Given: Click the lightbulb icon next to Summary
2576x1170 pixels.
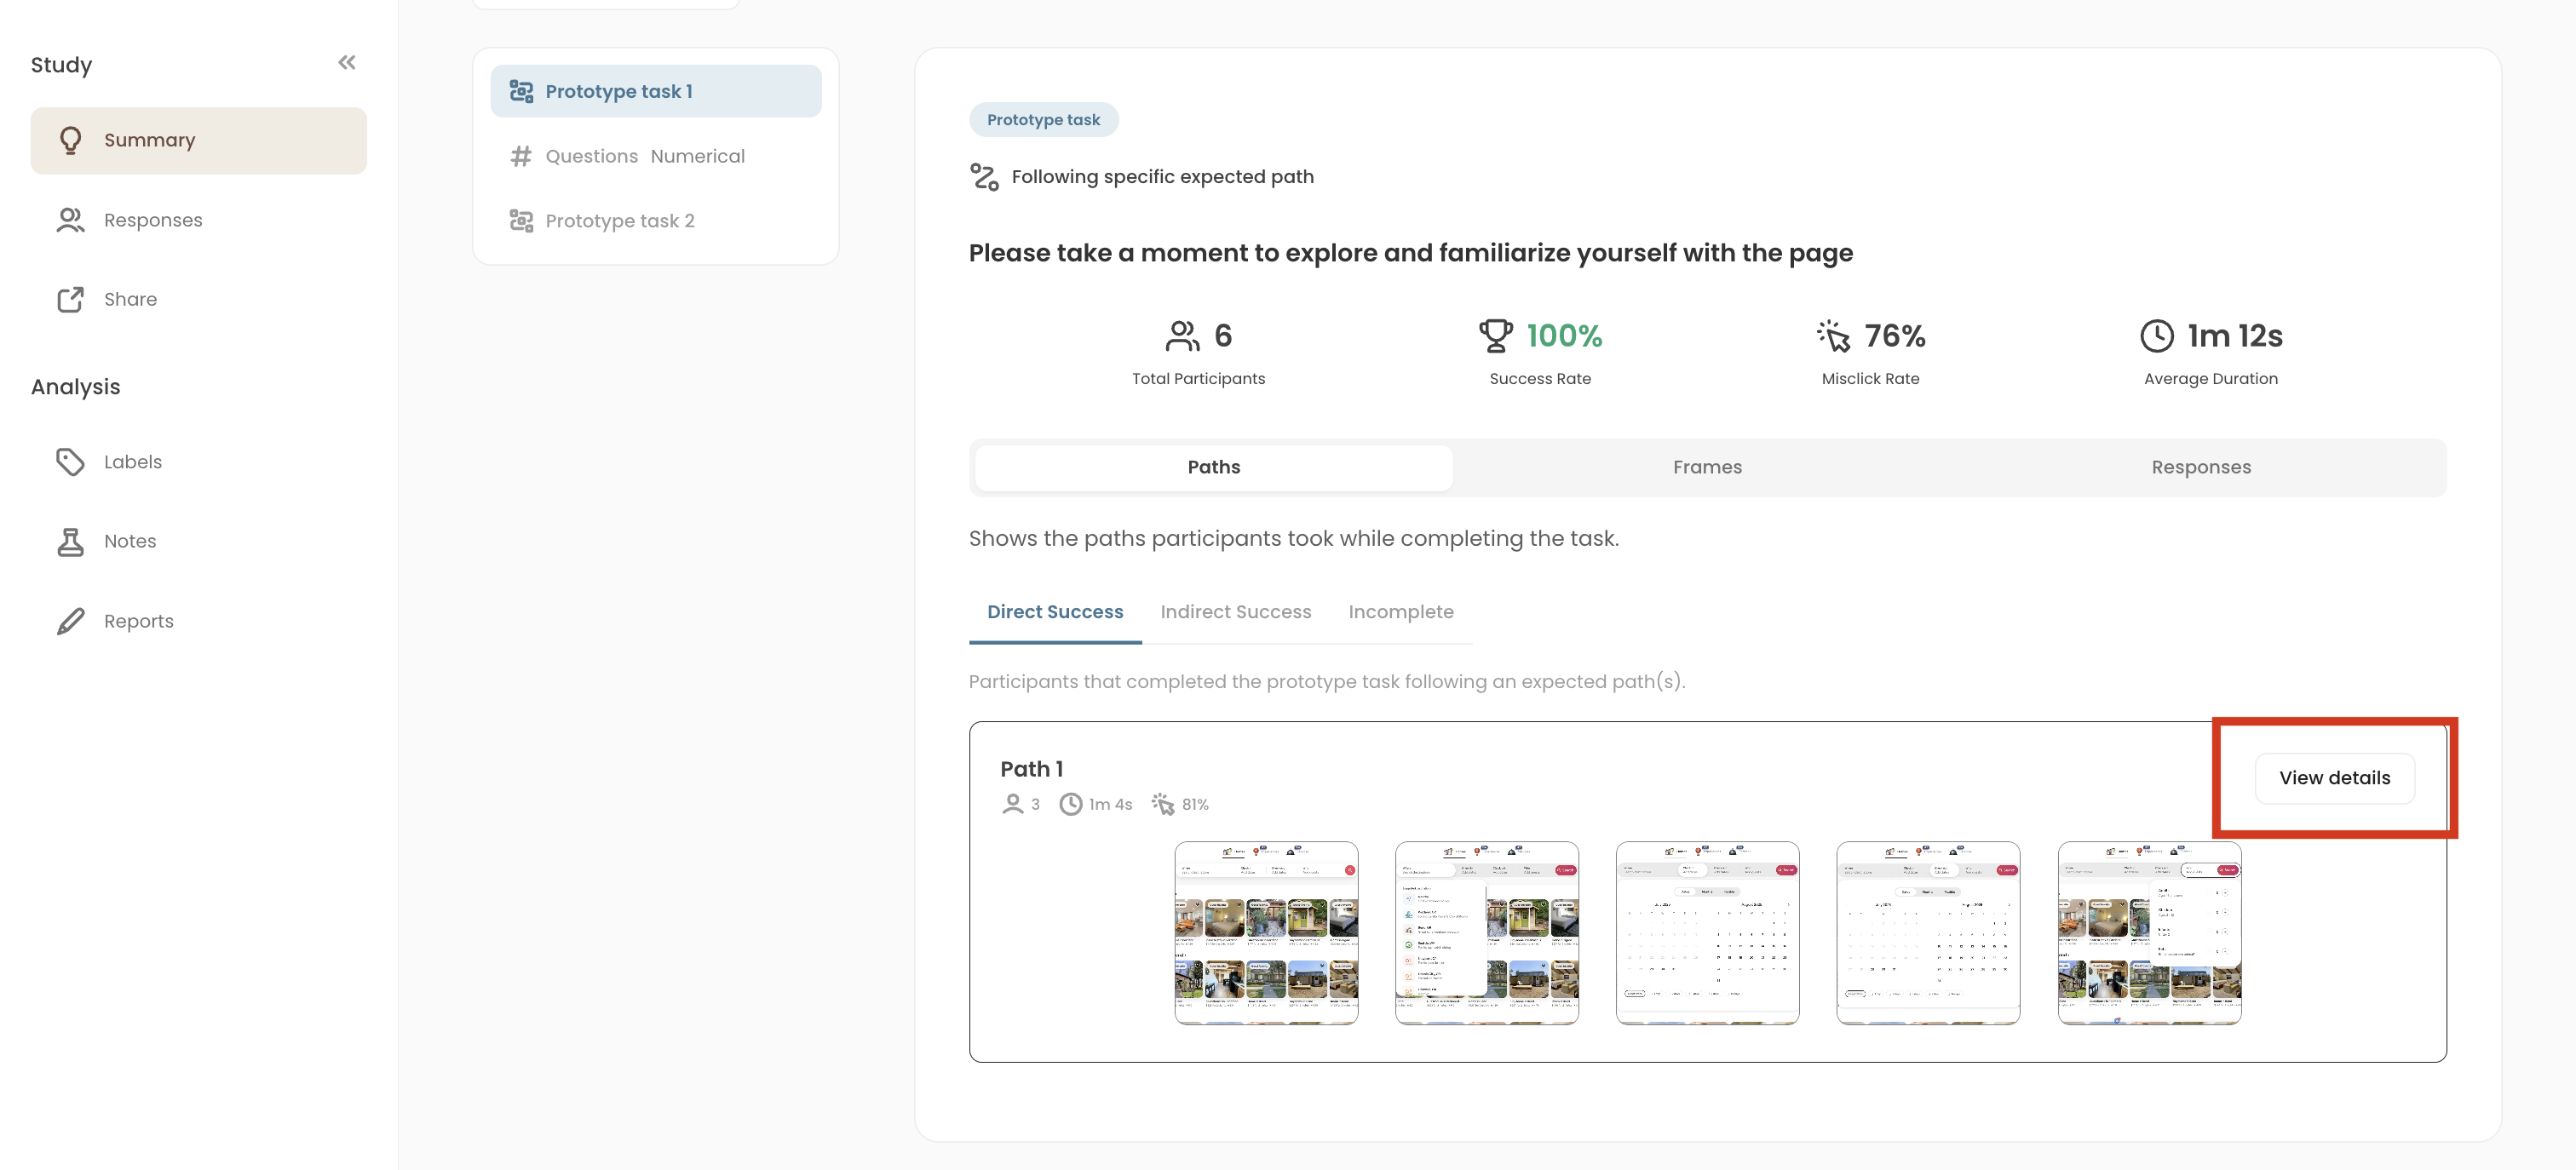Looking at the screenshot, I should (70, 140).
